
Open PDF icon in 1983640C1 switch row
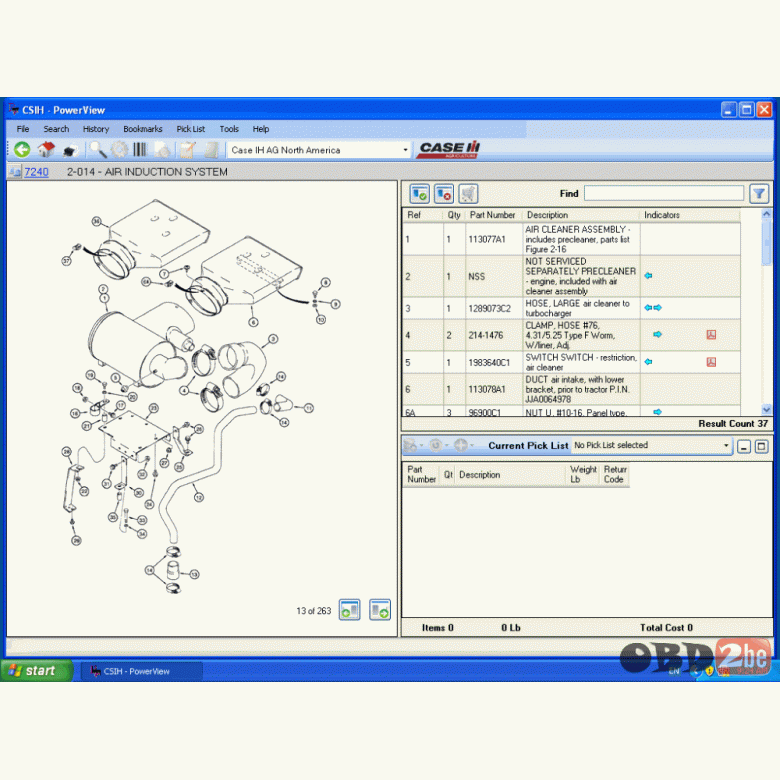[x=711, y=362]
